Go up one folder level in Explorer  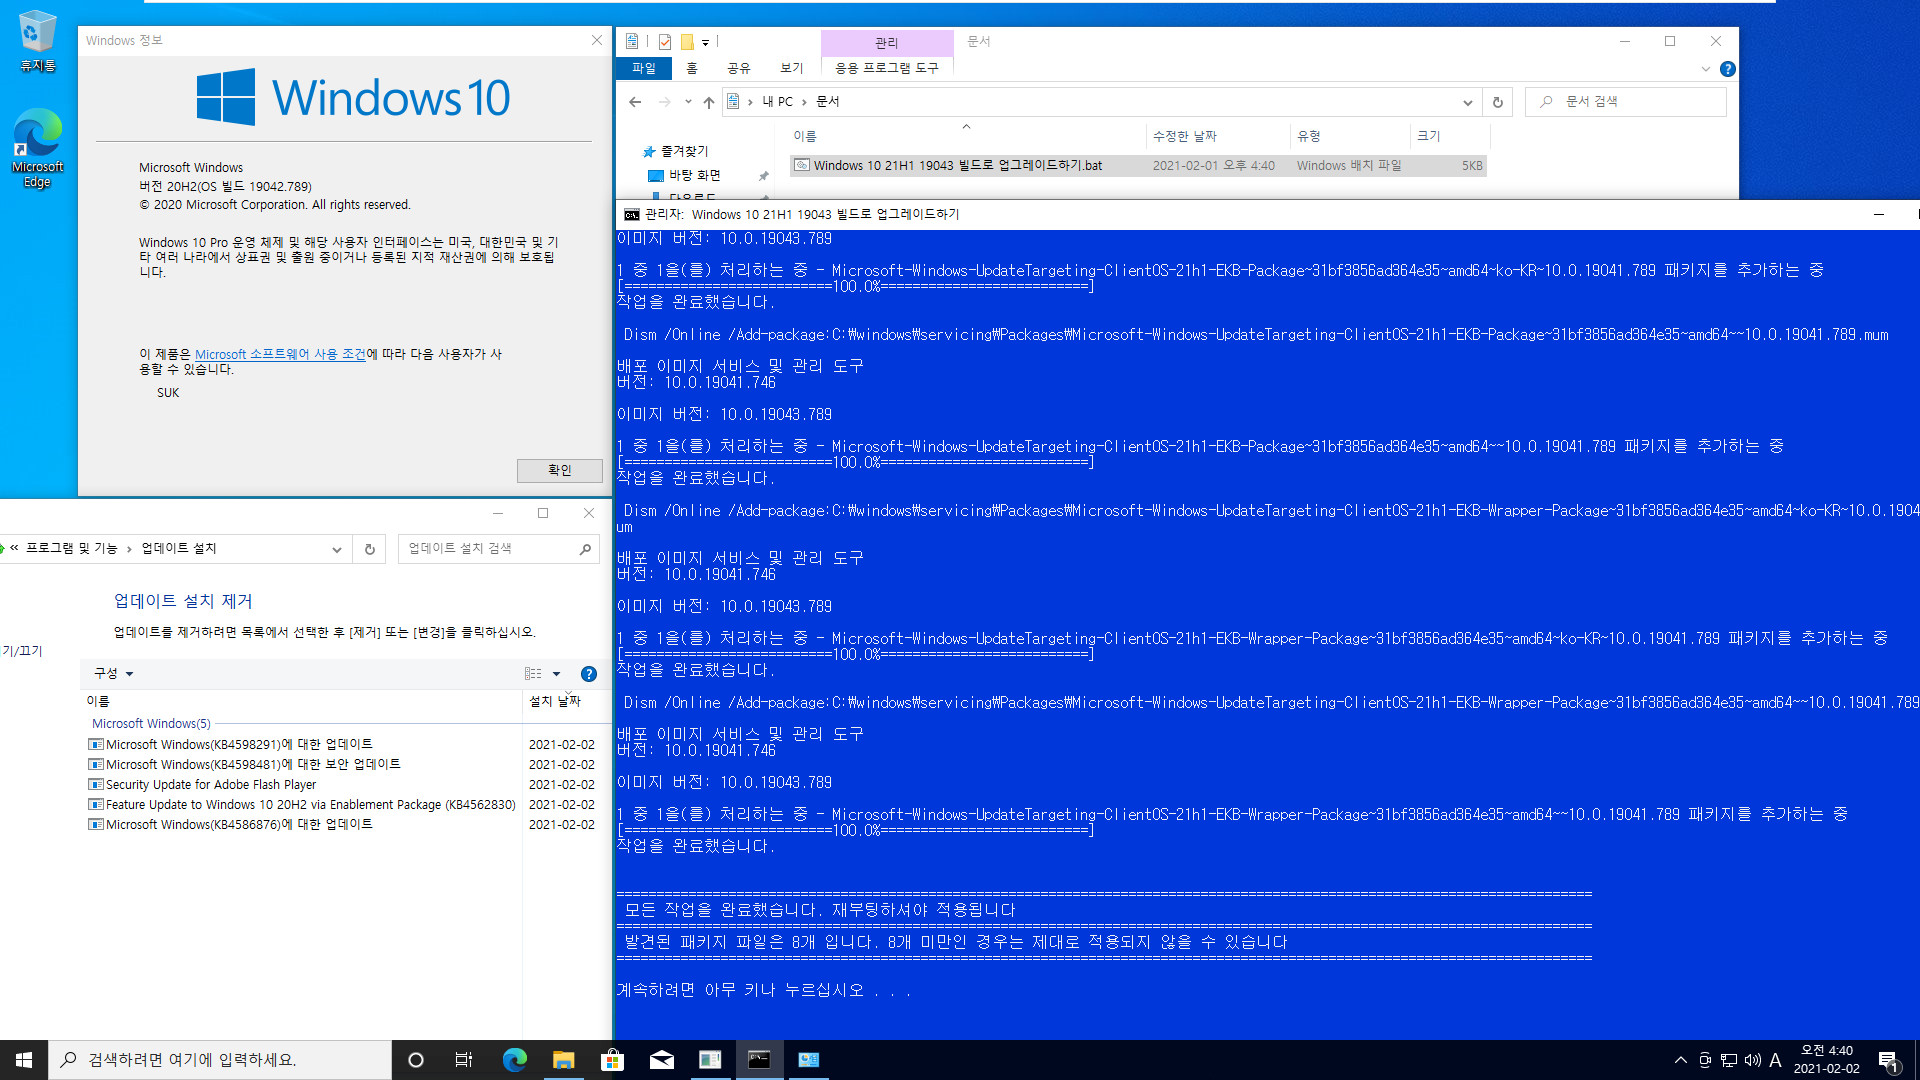709,102
